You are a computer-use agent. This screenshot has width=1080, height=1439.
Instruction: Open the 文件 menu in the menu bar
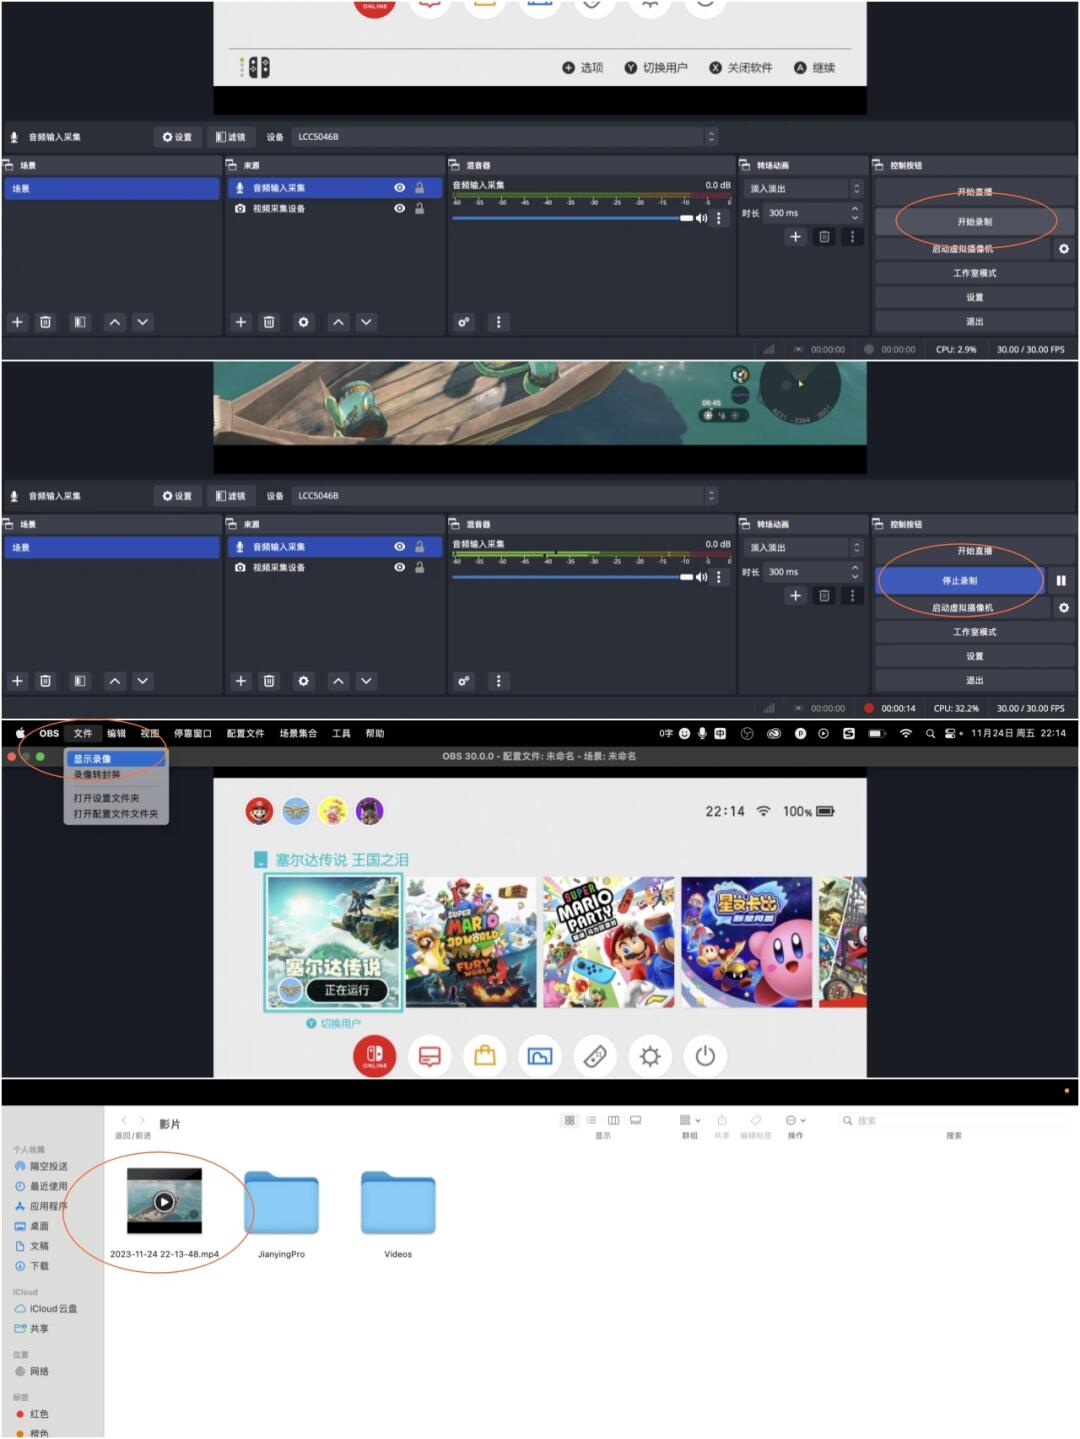83,733
